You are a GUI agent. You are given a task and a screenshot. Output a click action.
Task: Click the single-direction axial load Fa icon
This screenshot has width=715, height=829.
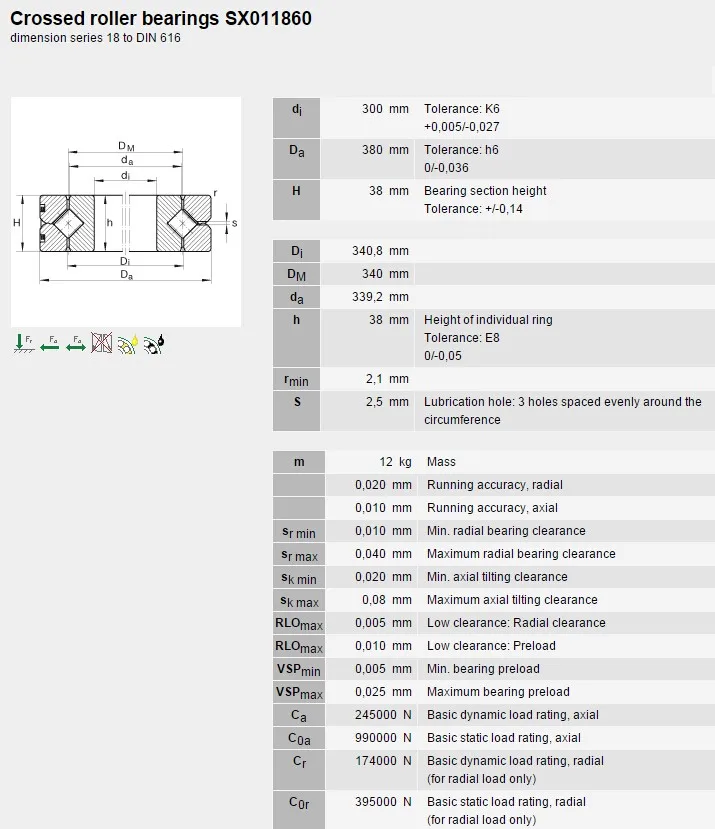[x=50, y=343]
